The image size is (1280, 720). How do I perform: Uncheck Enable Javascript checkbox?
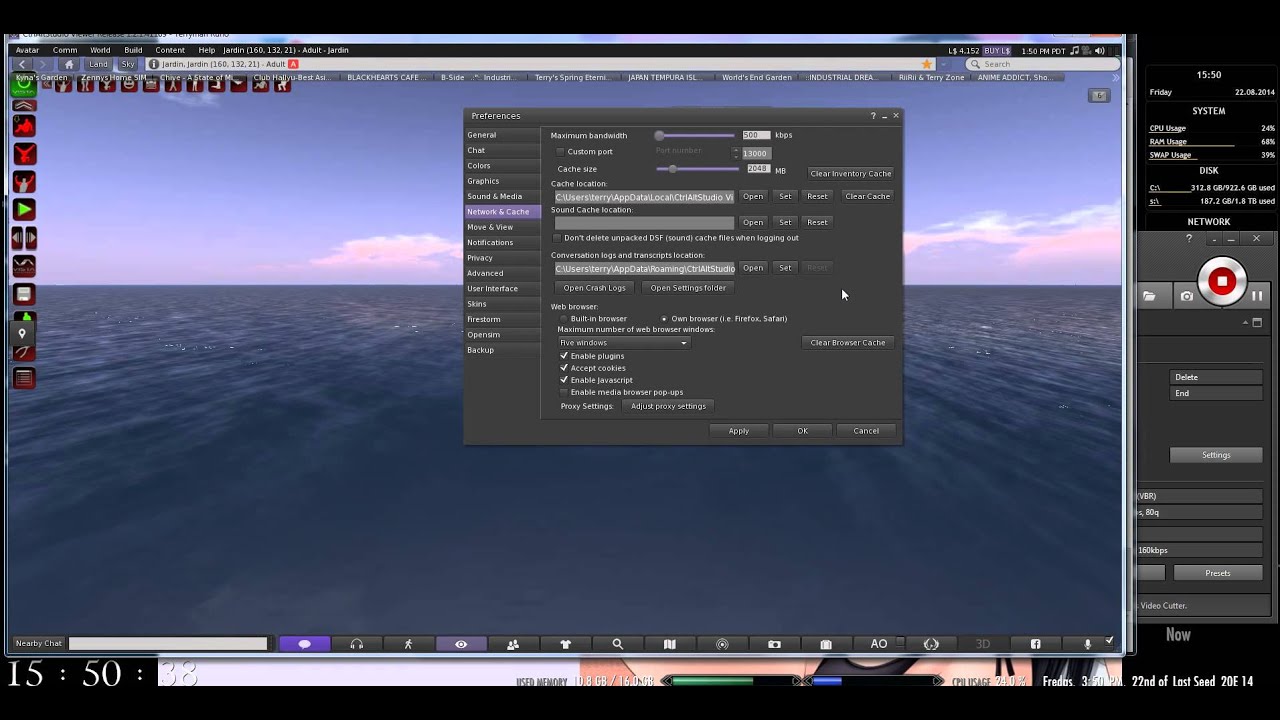point(564,380)
